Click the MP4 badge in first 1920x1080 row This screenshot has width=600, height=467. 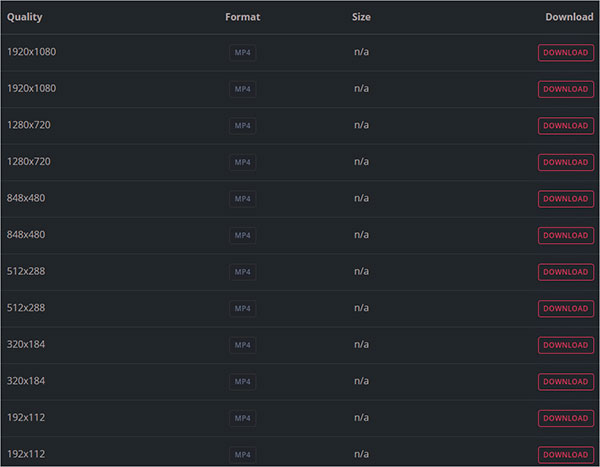pyautogui.click(x=242, y=52)
